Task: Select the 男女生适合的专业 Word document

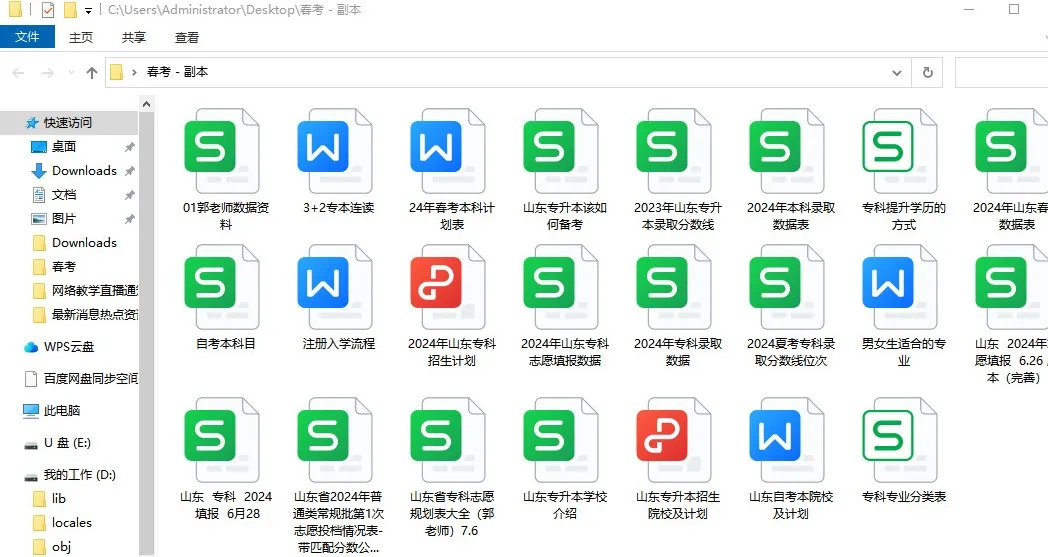Action: [x=900, y=287]
